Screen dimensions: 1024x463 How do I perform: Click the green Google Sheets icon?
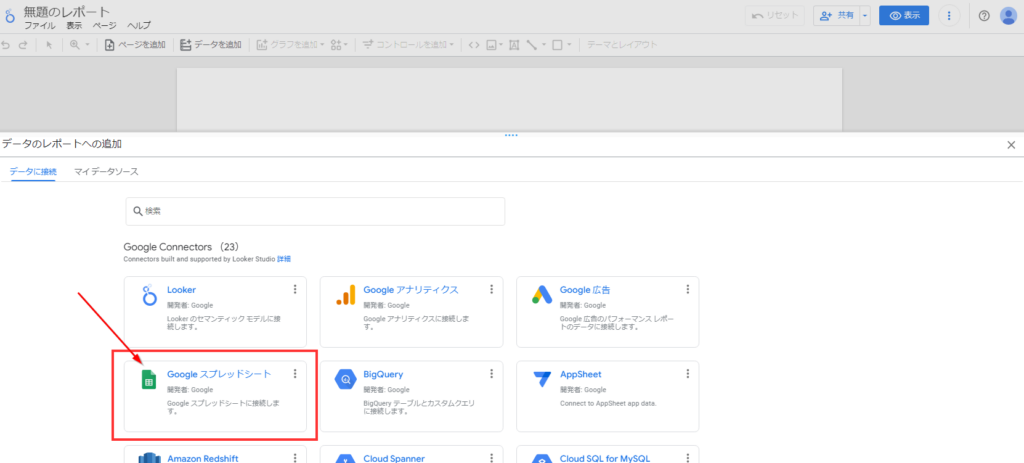tap(150, 379)
